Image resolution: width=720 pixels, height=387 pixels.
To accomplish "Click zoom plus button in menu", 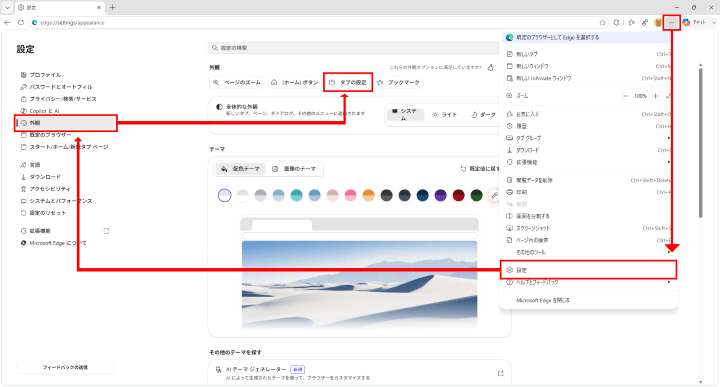I will 656,96.
